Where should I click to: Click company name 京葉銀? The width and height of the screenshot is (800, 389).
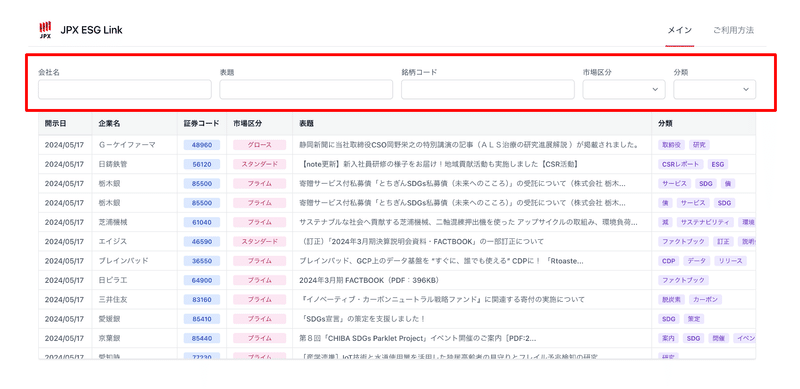click(109, 338)
